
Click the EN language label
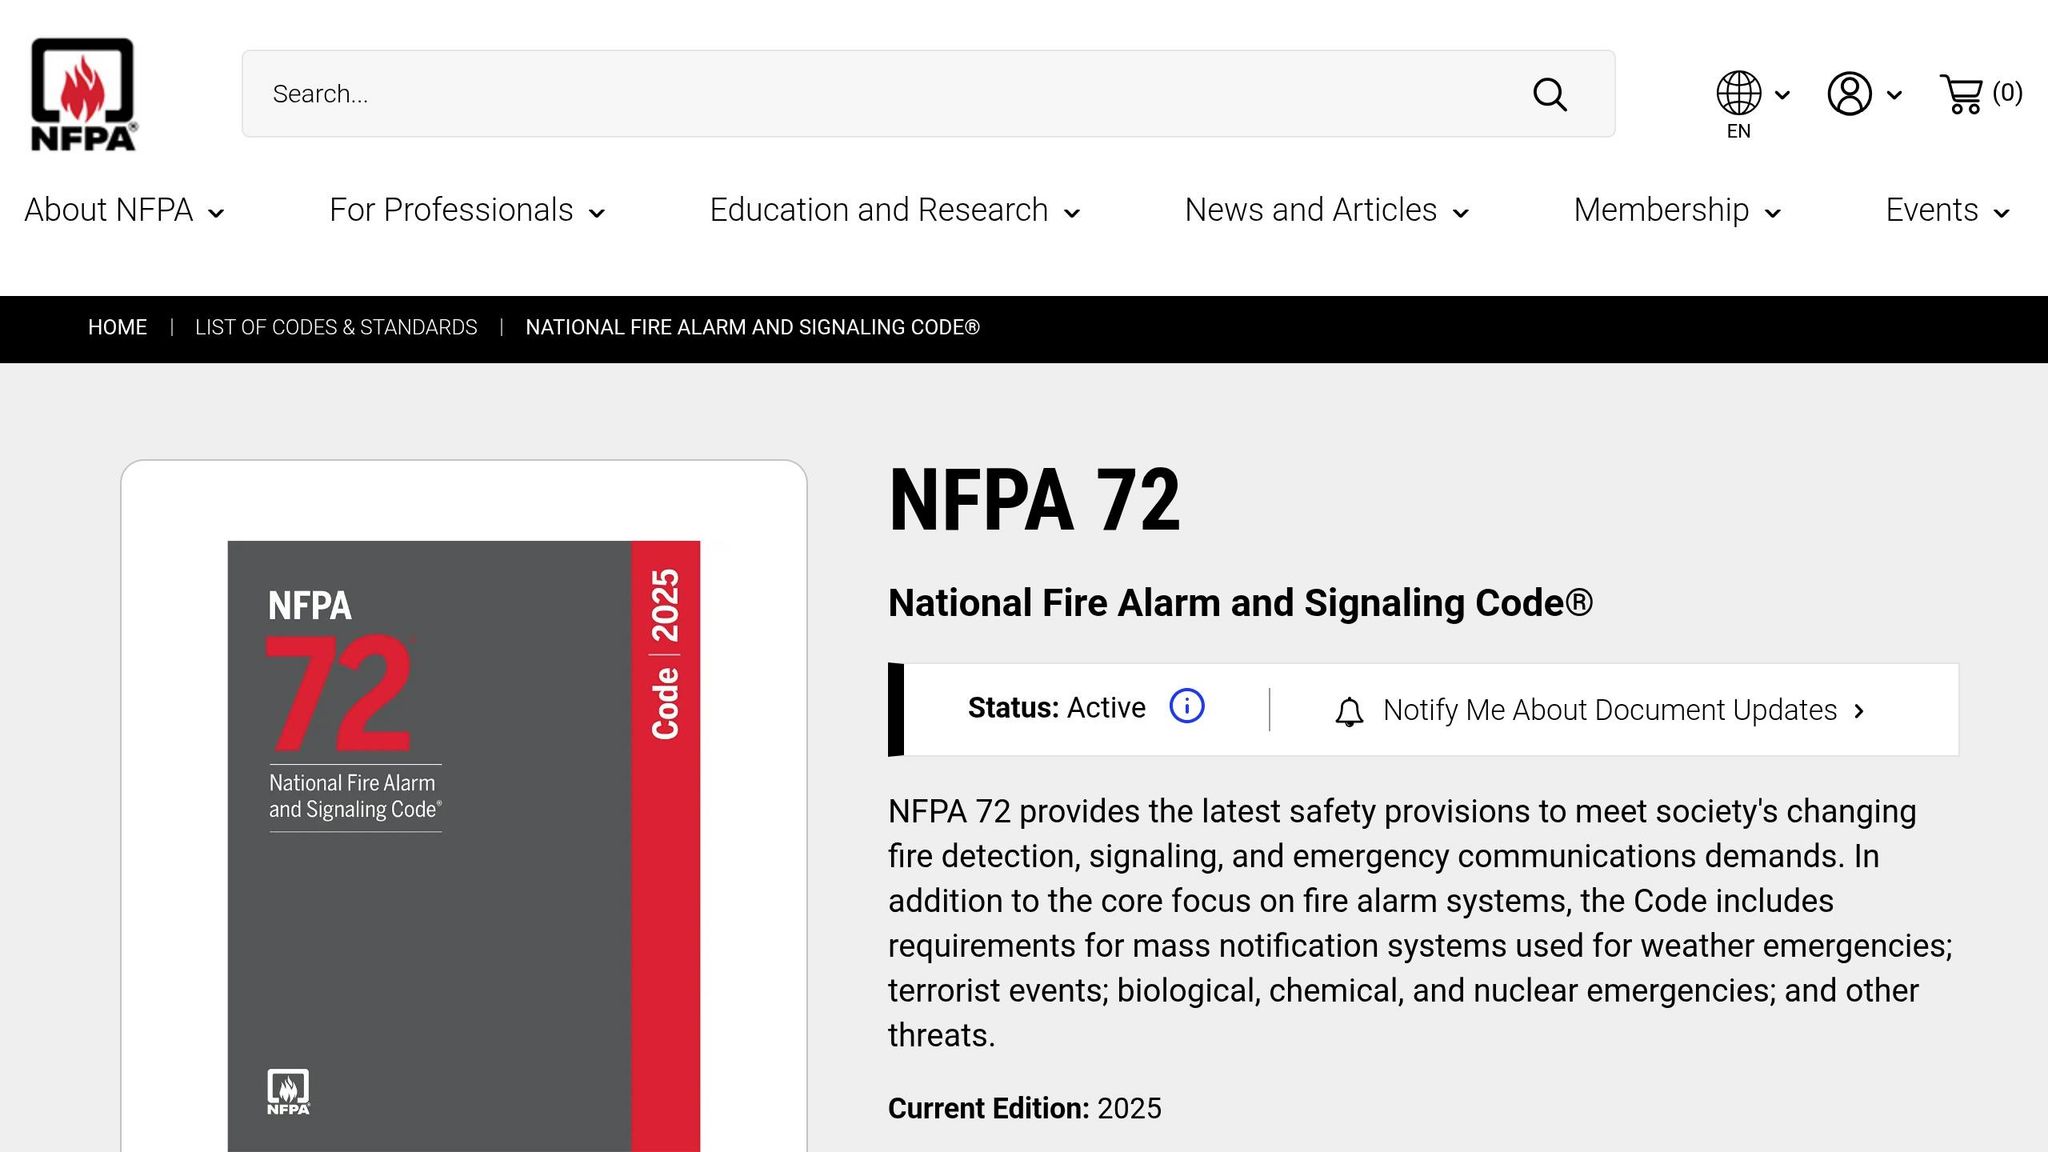[x=1738, y=131]
